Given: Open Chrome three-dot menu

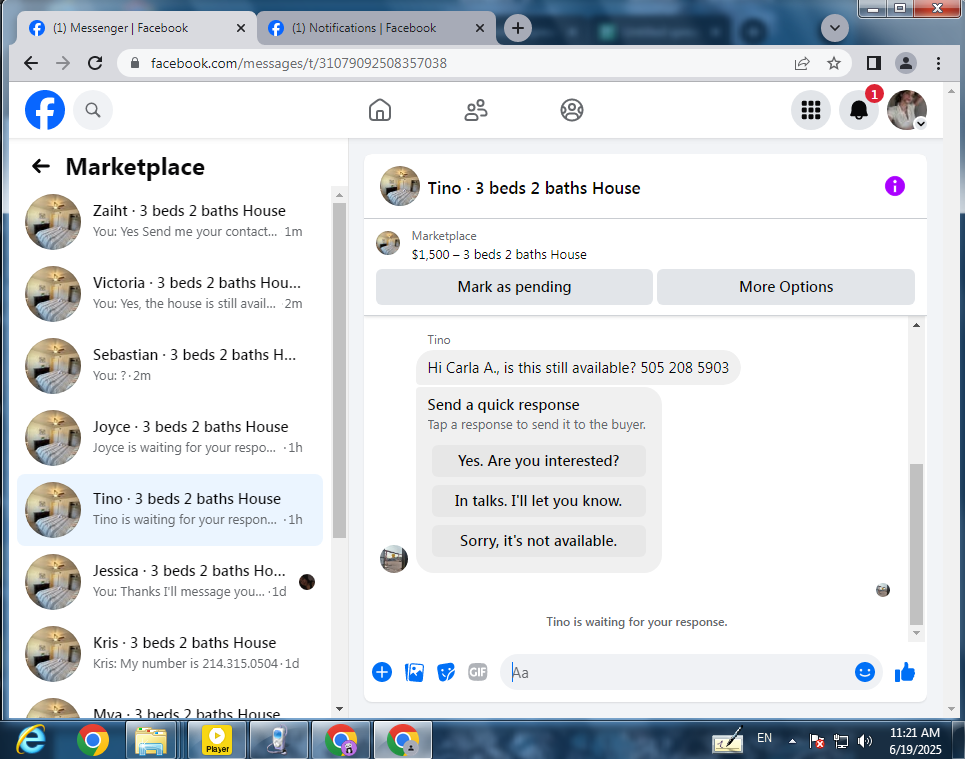Looking at the screenshot, I should (938, 63).
